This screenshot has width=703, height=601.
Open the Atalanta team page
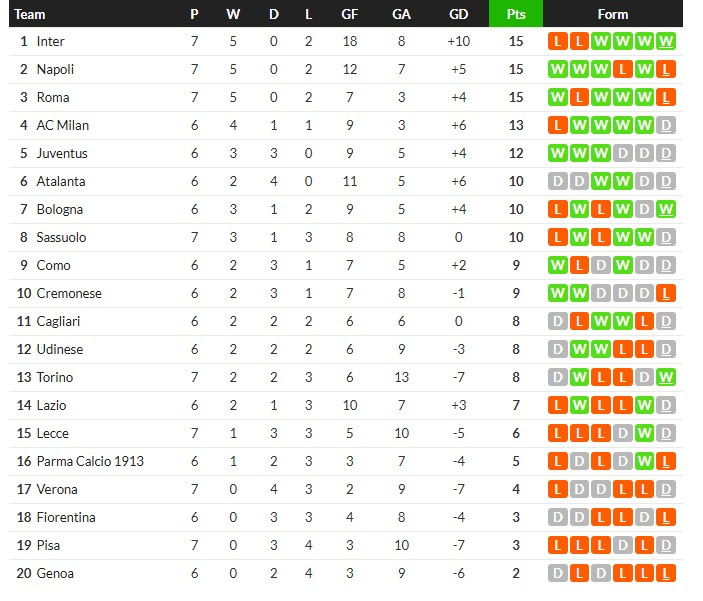click(x=61, y=181)
